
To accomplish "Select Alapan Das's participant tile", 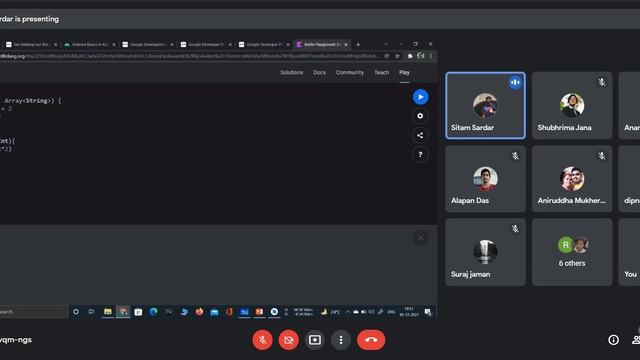I will pyautogui.click(x=485, y=179).
